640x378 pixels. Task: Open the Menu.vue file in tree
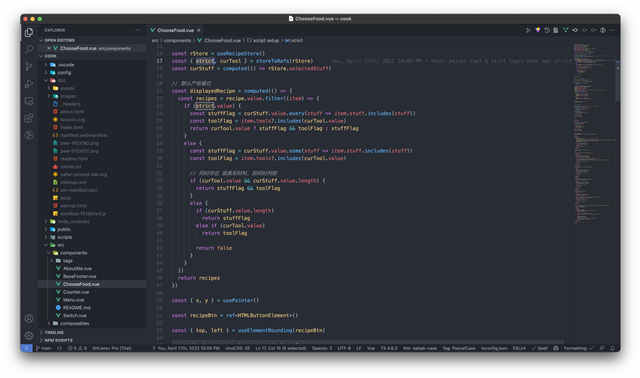[x=73, y=300]
